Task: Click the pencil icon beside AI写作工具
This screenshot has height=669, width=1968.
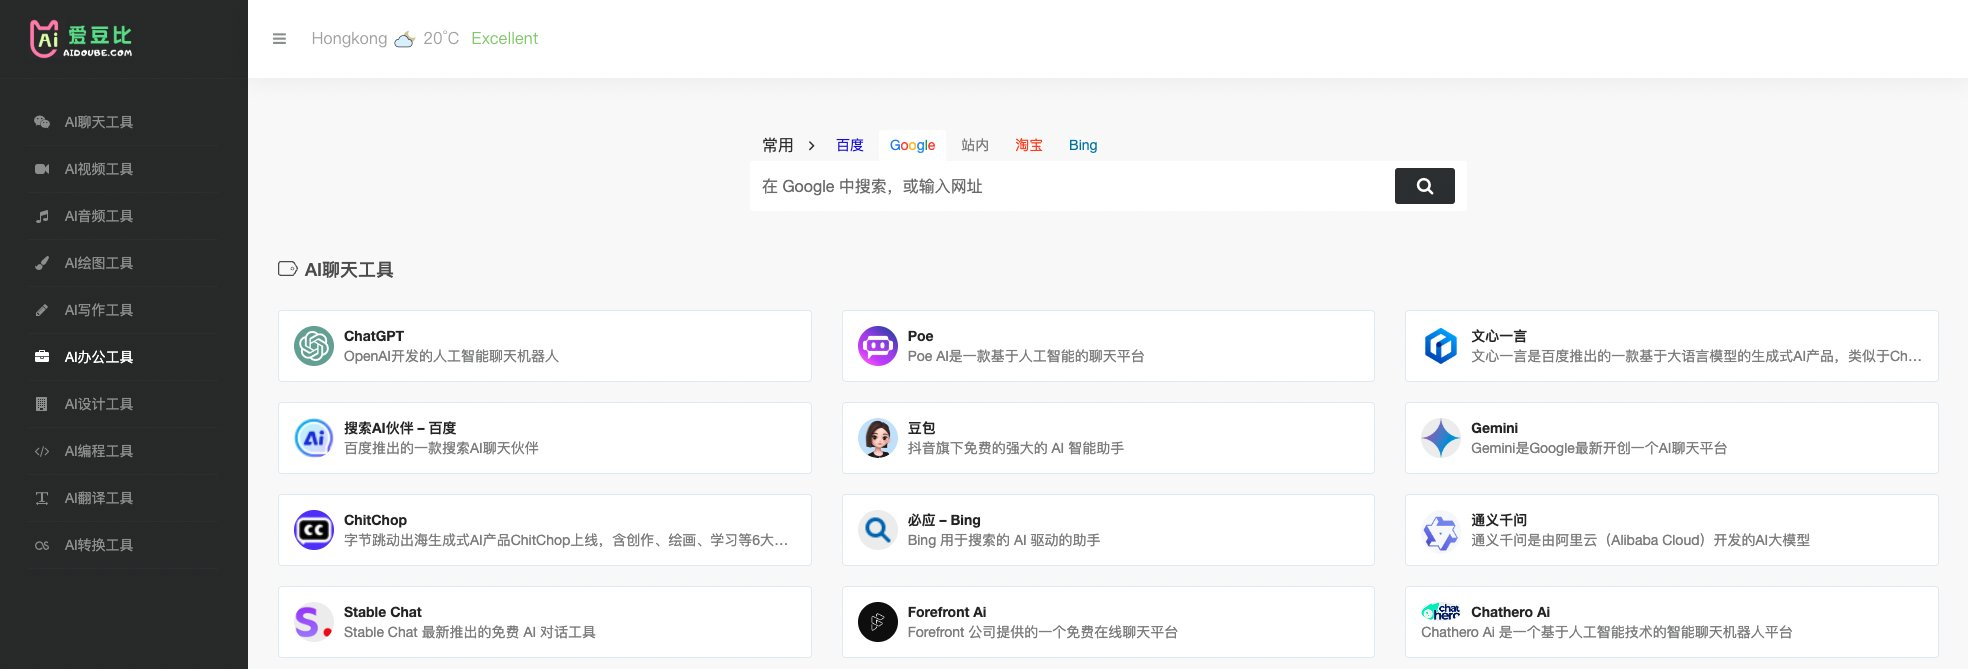Action: (42, 310)
